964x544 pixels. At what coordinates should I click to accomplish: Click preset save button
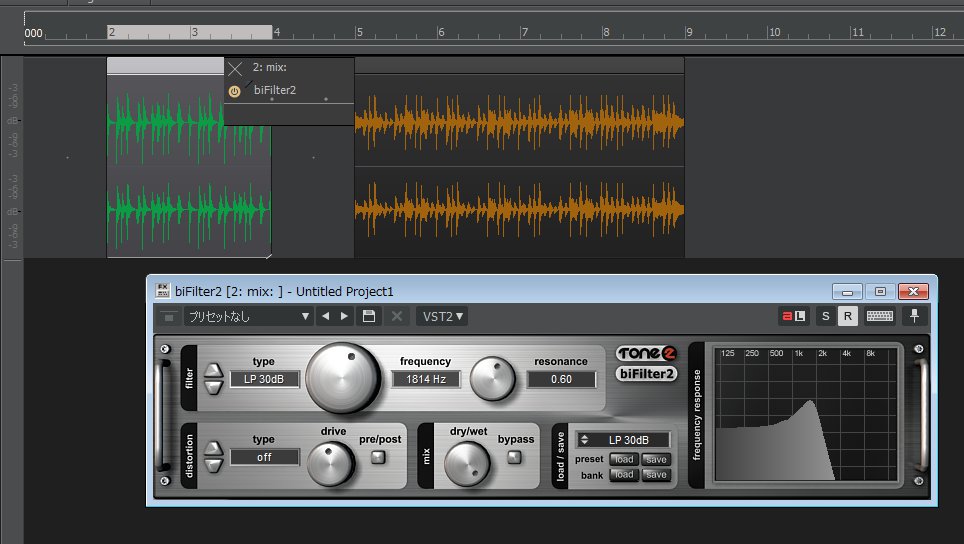click(656, 459)
